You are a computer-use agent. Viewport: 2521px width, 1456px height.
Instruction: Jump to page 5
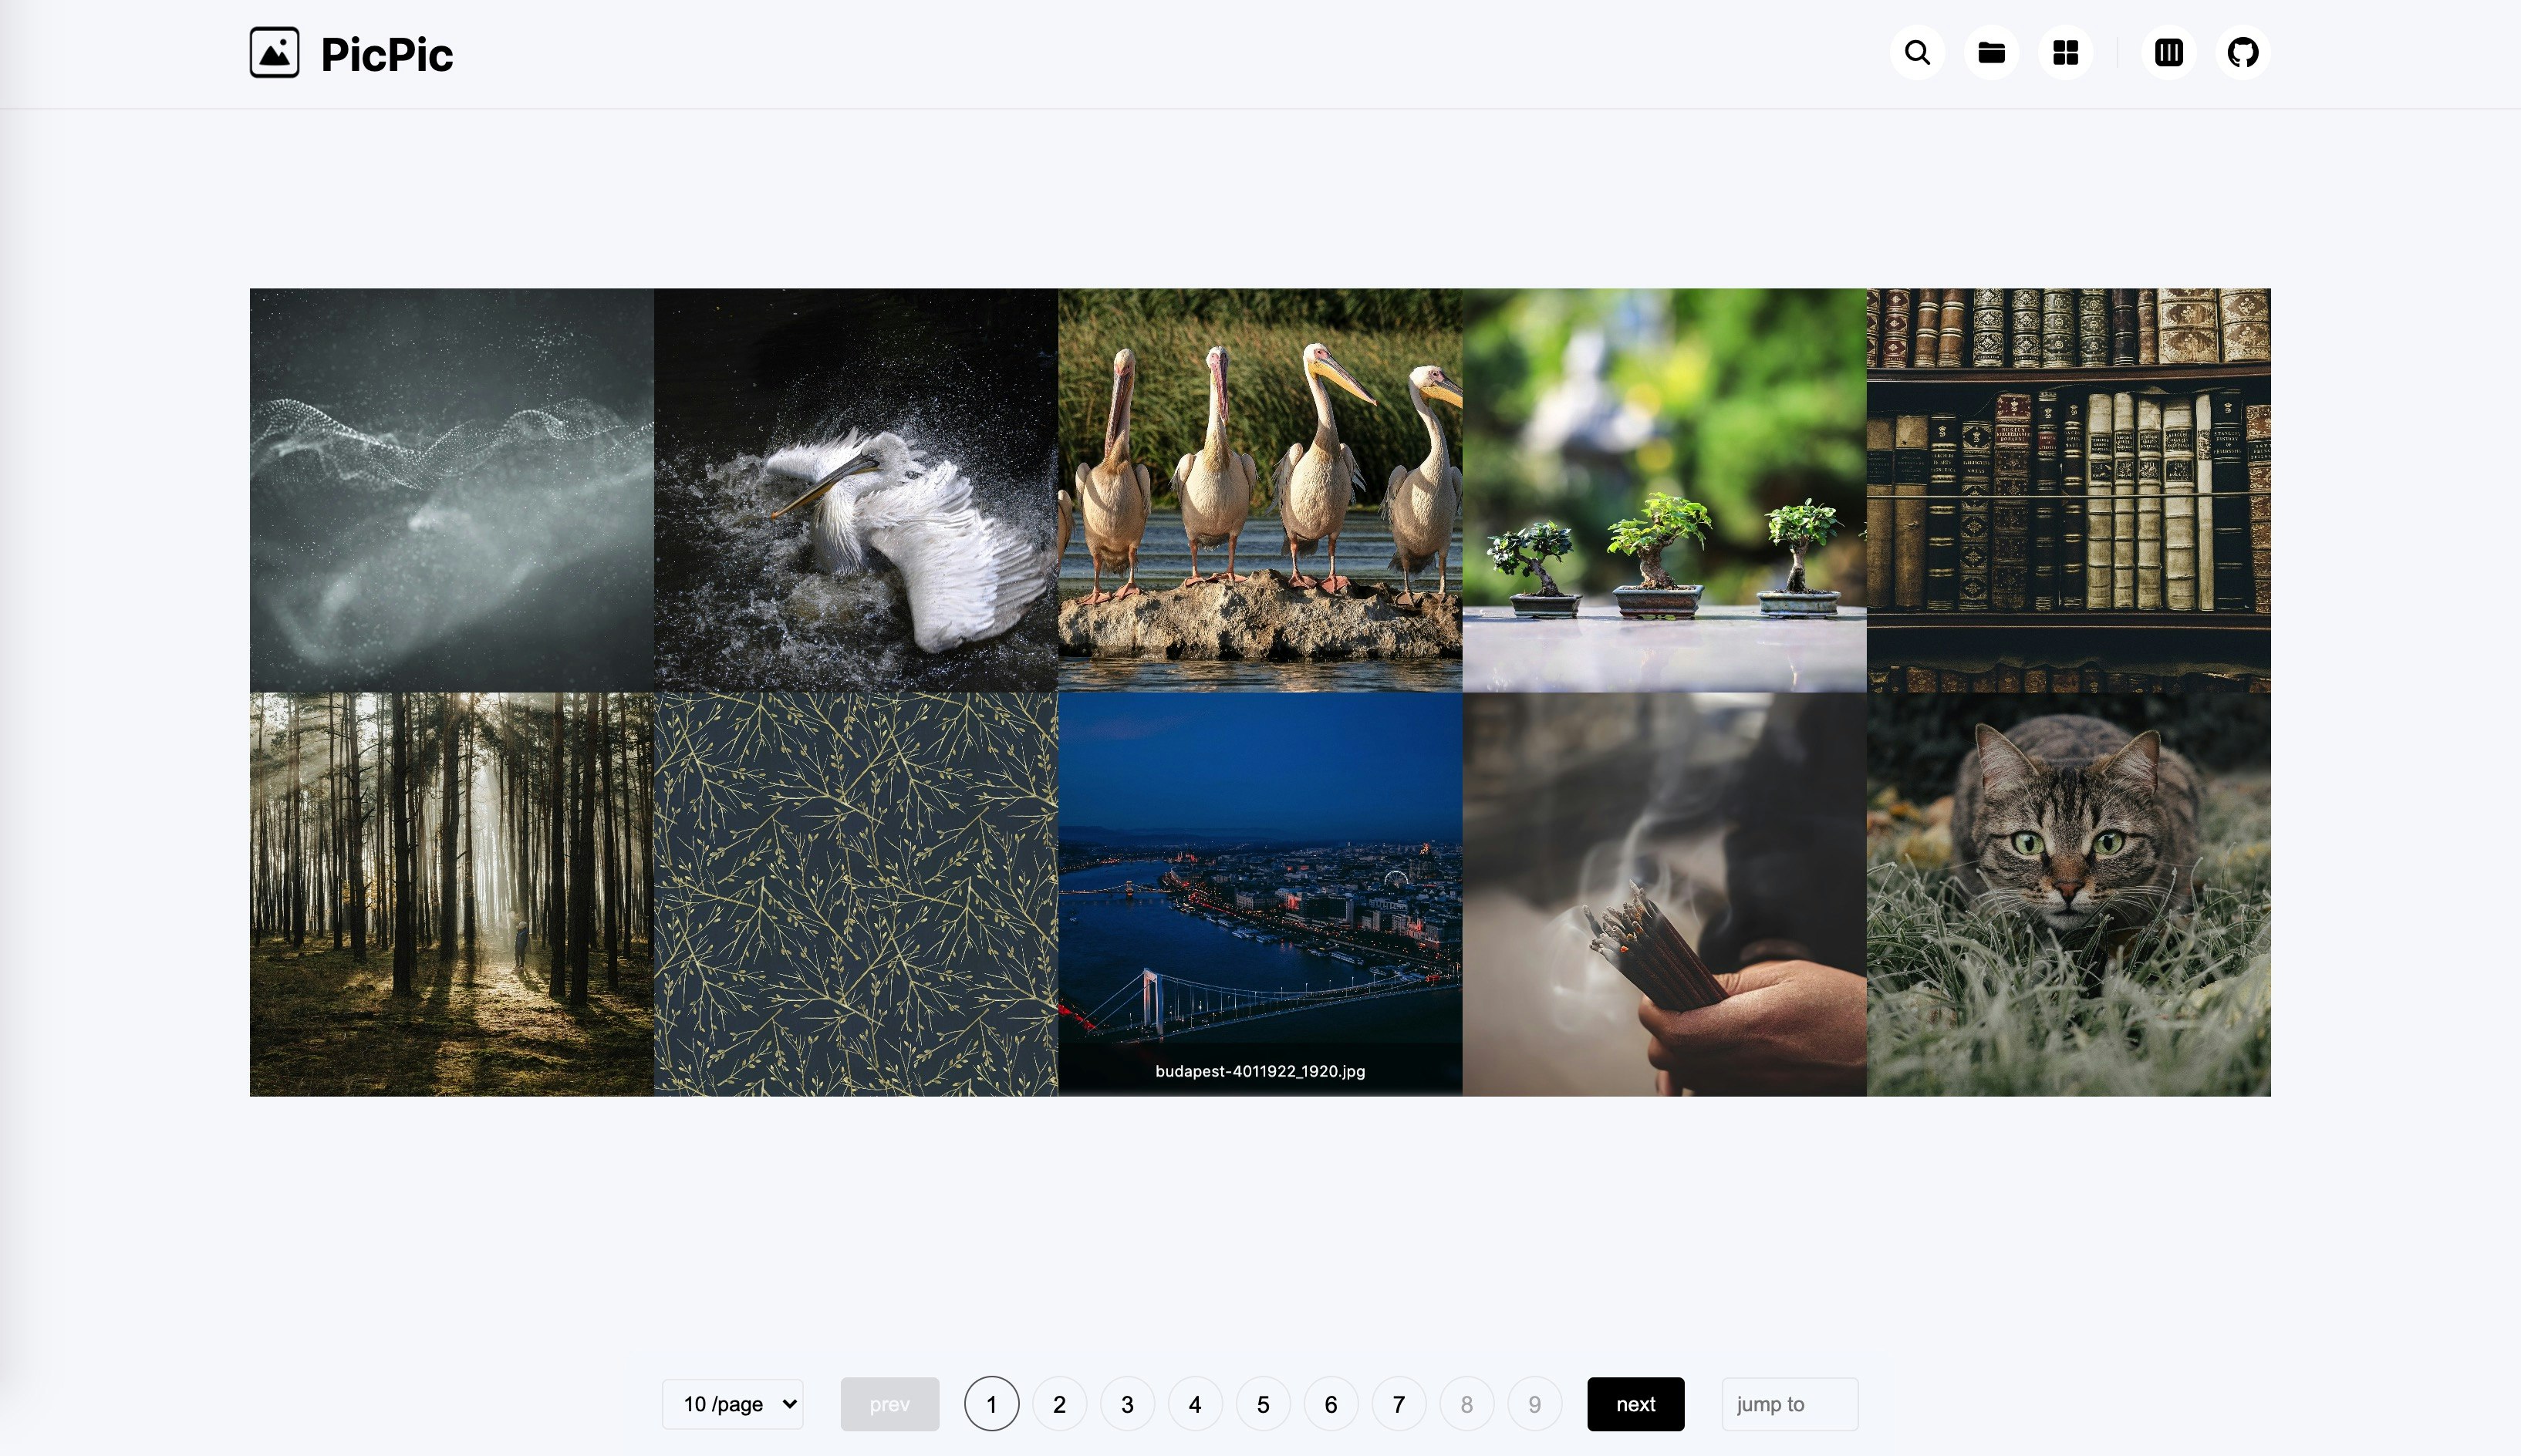(x=1263, y=1403)
